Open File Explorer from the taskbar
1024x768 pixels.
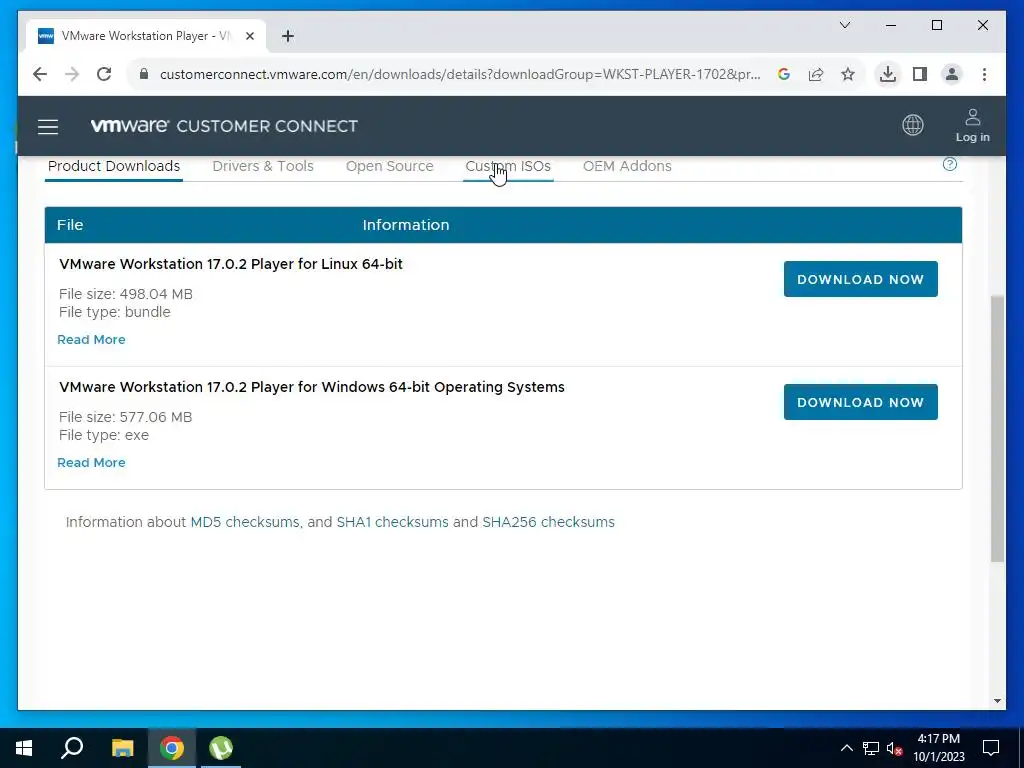click(x=122, y=748)
